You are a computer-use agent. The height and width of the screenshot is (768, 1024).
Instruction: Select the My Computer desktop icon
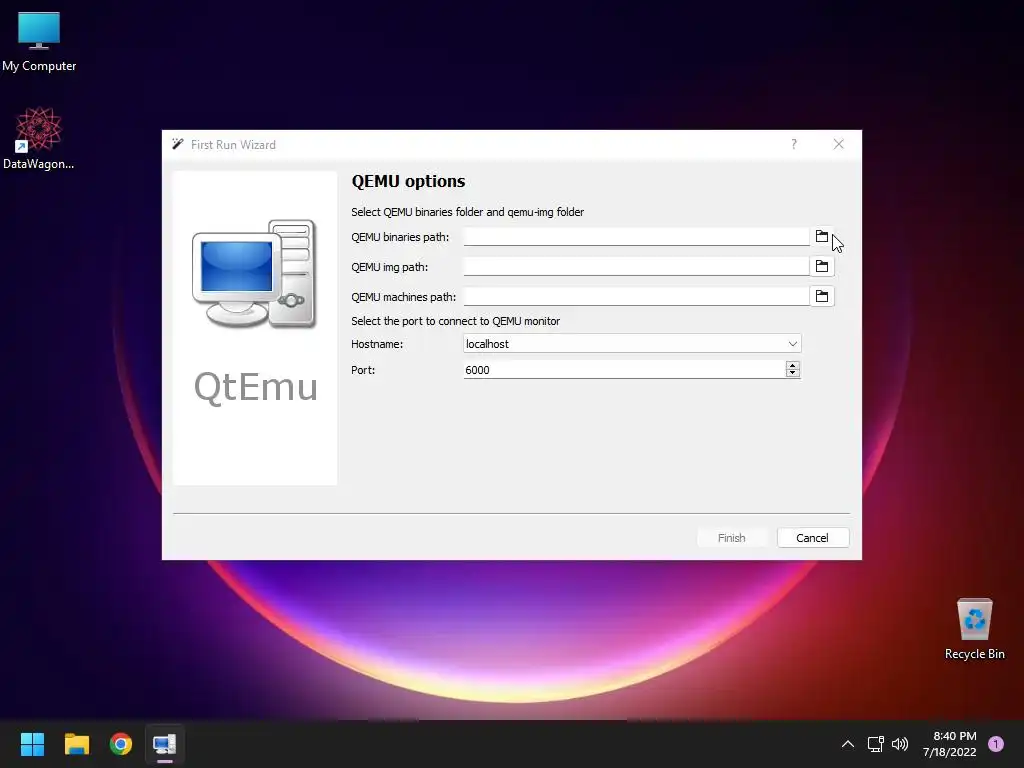click(x=39, y=41)
